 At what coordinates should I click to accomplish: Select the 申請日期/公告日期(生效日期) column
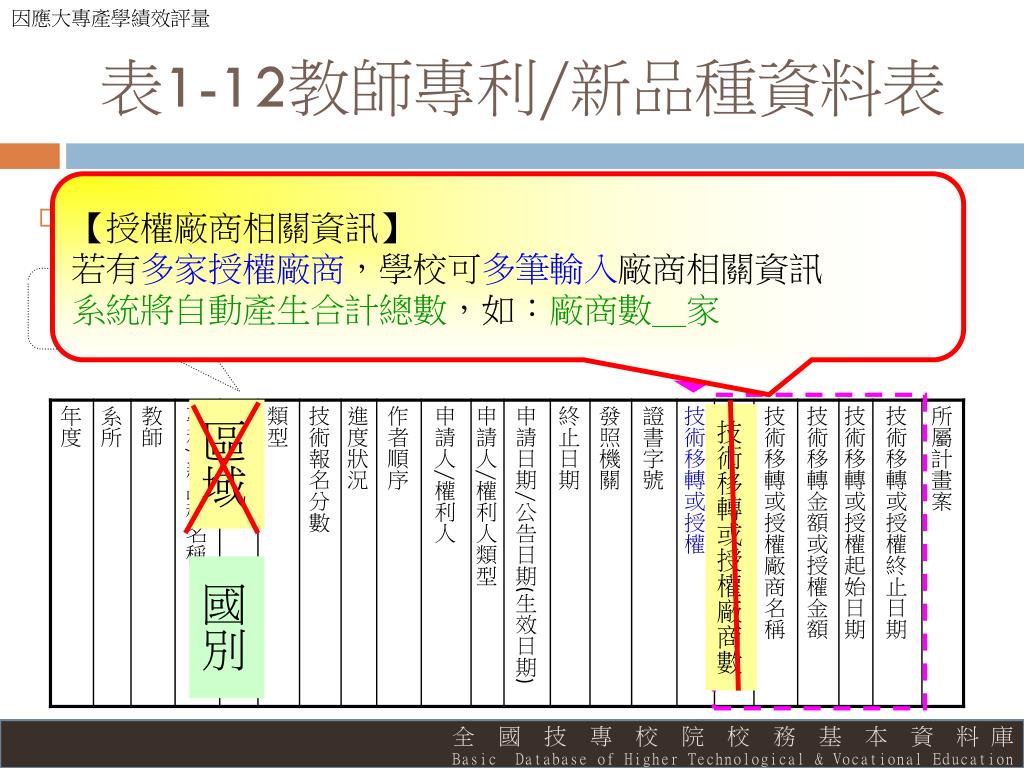coord(526,545)
